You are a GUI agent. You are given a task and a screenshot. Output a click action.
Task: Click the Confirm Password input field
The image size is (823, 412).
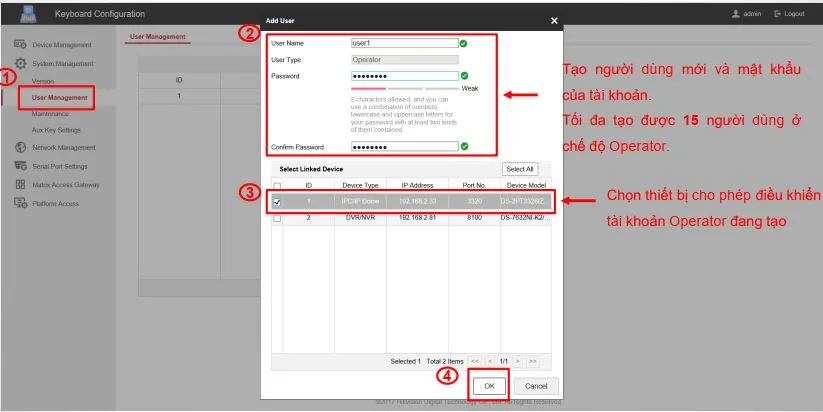coord(404,147)
